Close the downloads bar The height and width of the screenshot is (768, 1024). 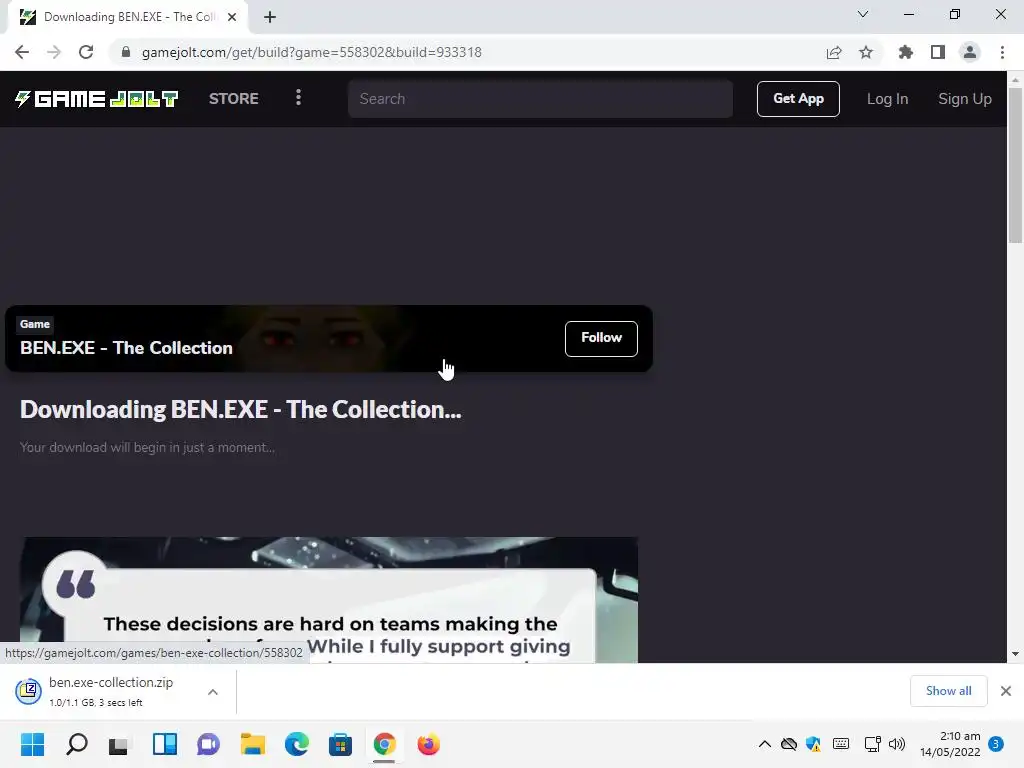pyautogui.click(x=1006, y=691)
